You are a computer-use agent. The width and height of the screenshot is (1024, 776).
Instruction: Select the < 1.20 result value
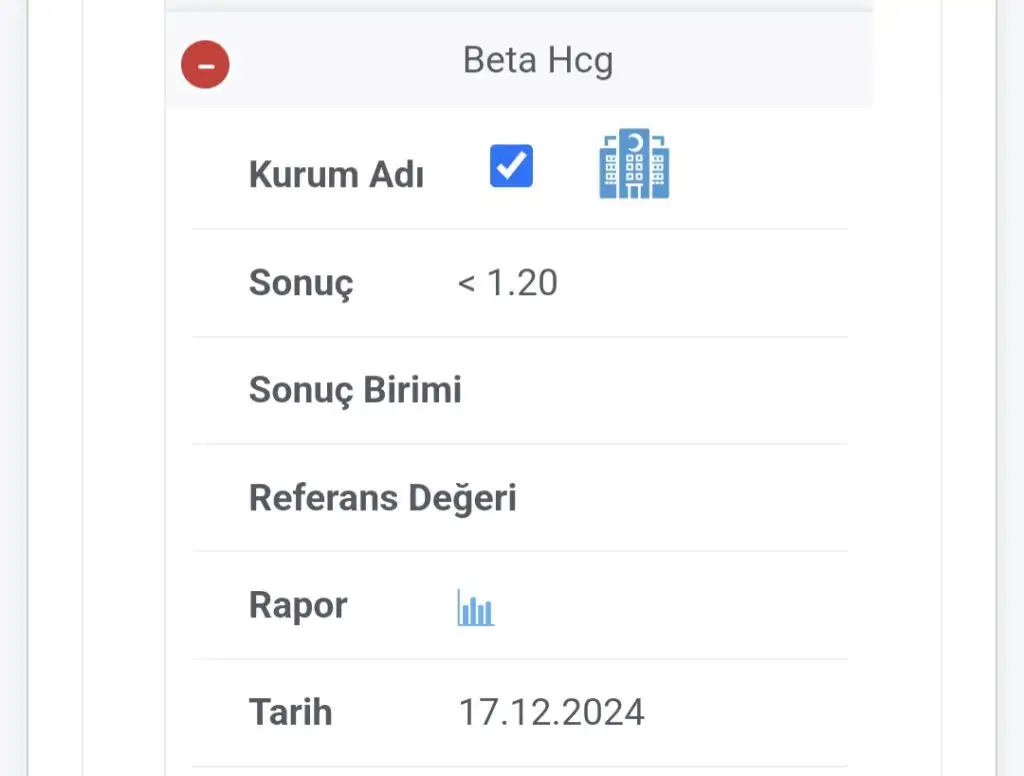[x=507, y=284]
